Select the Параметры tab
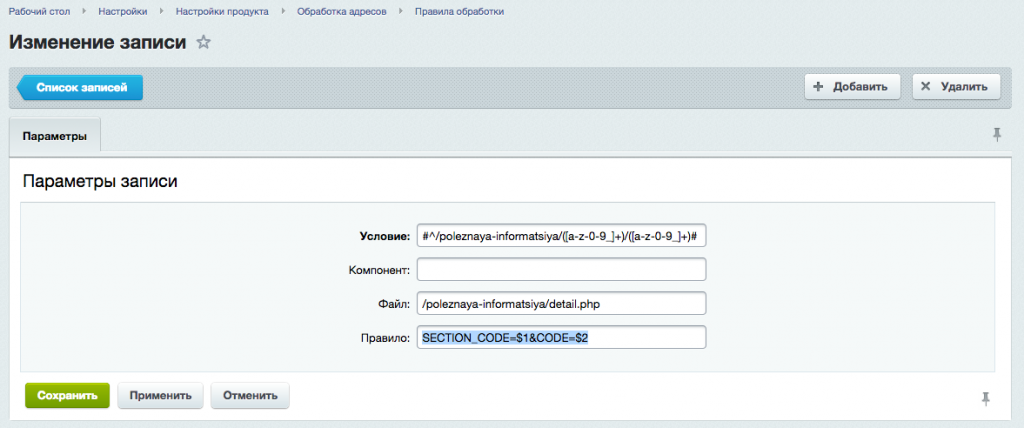The height and width of the screenshot is (428, 1024). tap(54, 135)
